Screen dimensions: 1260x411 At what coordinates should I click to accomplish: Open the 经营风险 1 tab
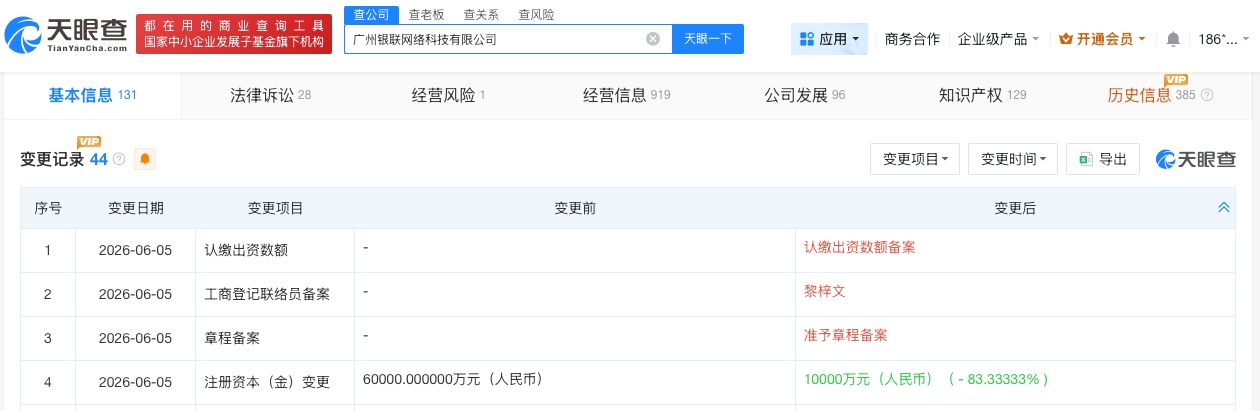point(448,96)
